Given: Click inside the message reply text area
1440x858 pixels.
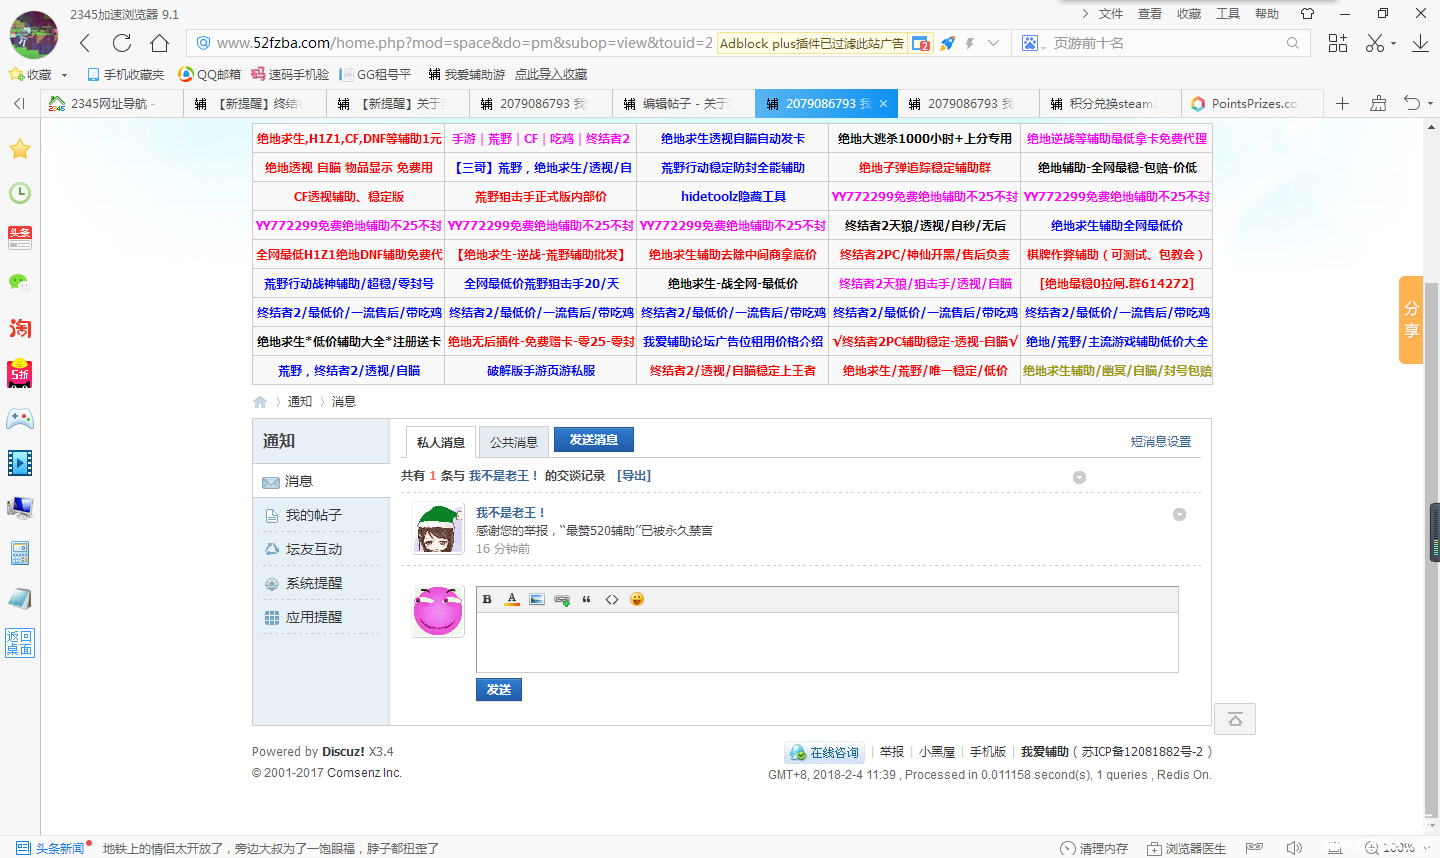Looking at the screenshot, I should (x=826, y=641).
